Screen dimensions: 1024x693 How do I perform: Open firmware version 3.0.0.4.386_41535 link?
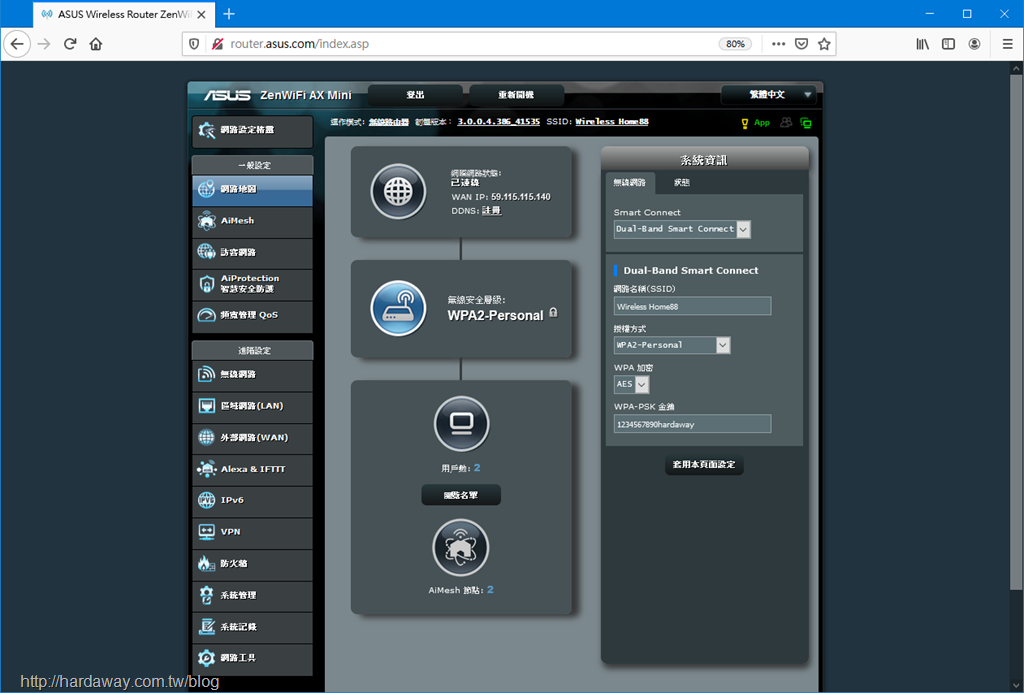click(498, 121)
